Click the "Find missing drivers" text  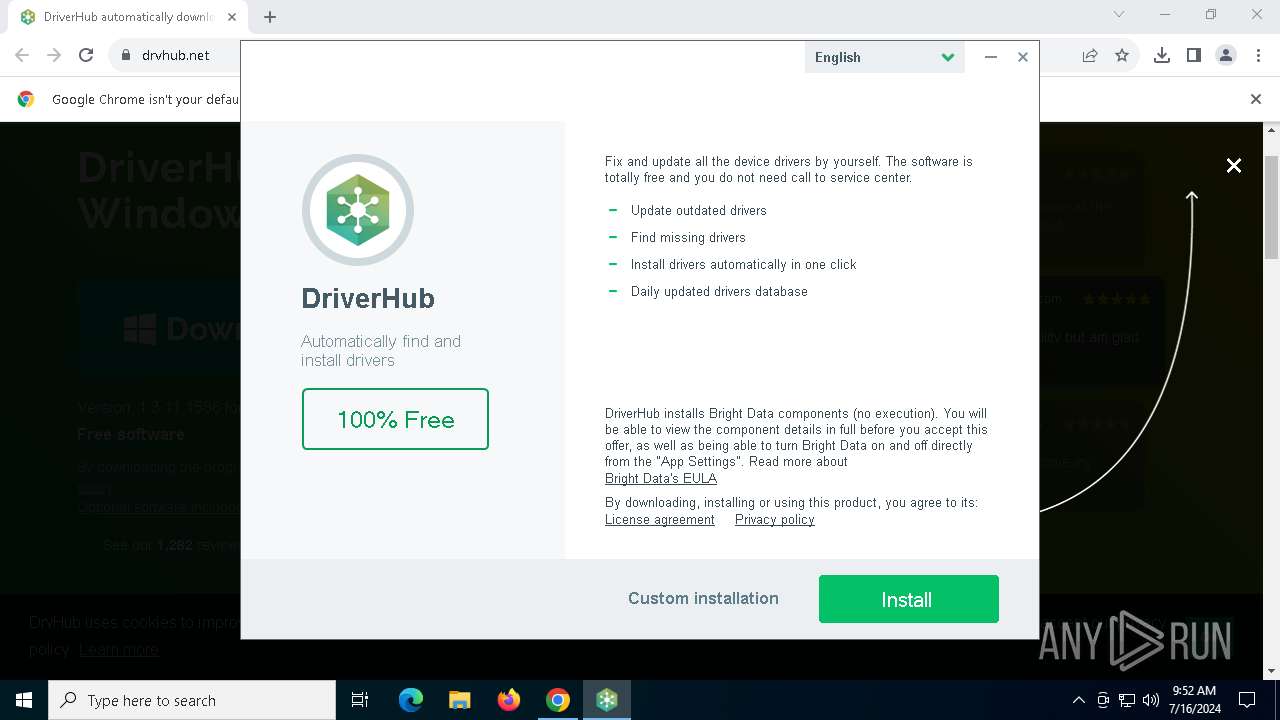688,237
